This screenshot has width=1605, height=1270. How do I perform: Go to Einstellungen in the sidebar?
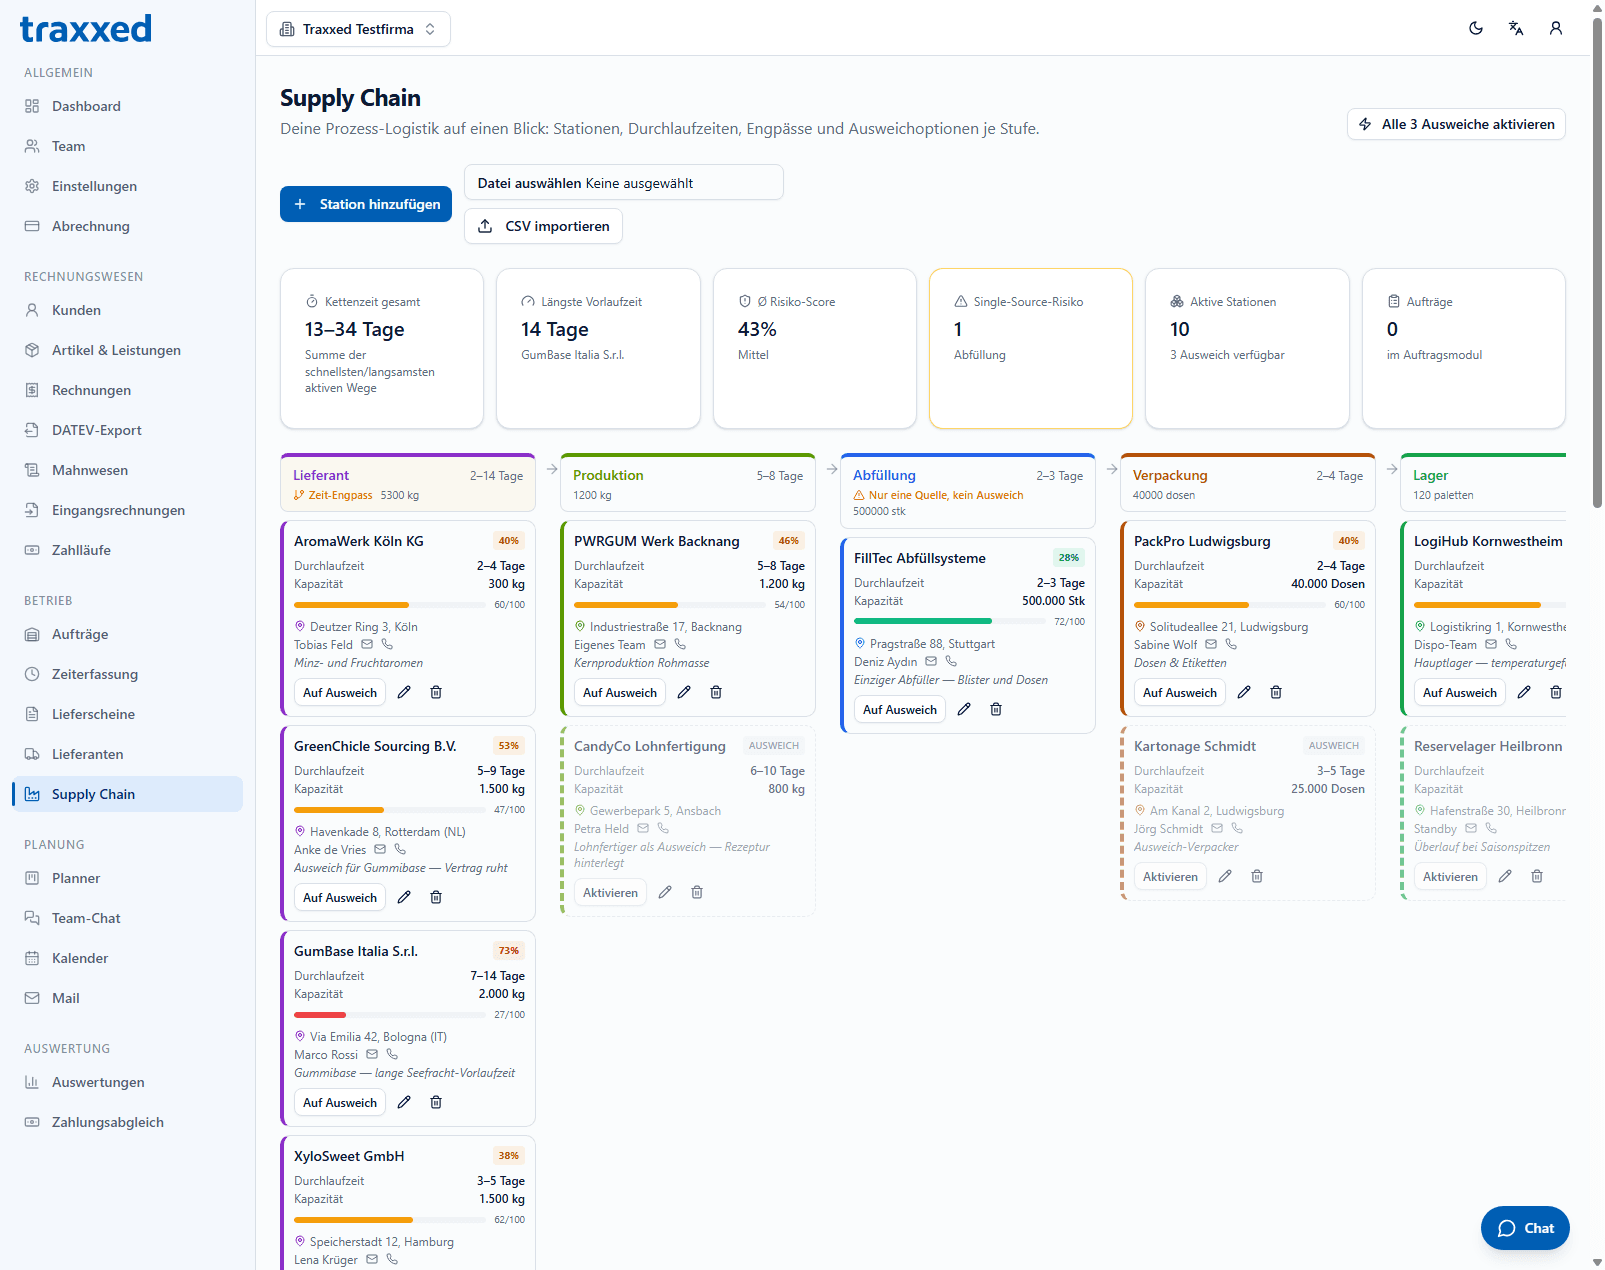pyautogui.click(x=127, y=186)
